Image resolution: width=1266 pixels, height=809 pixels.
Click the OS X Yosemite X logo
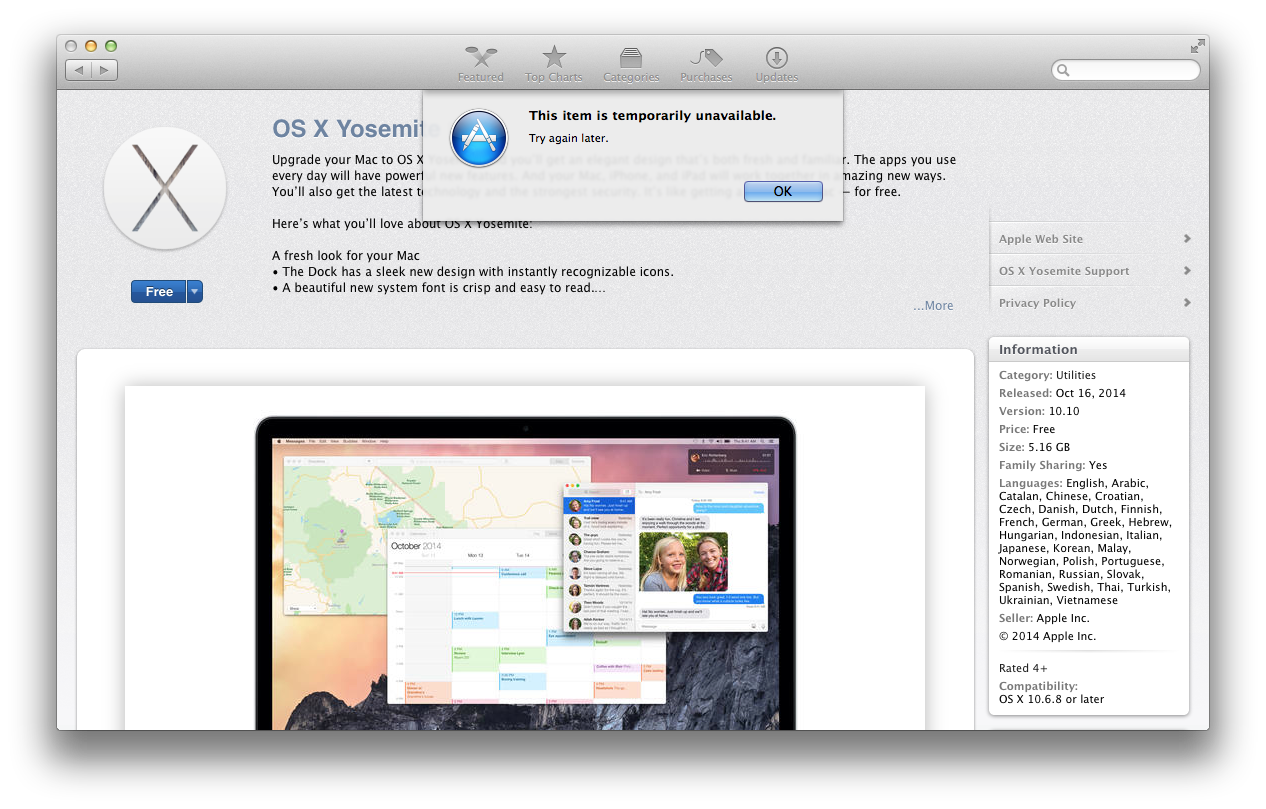tap(165, 188)
